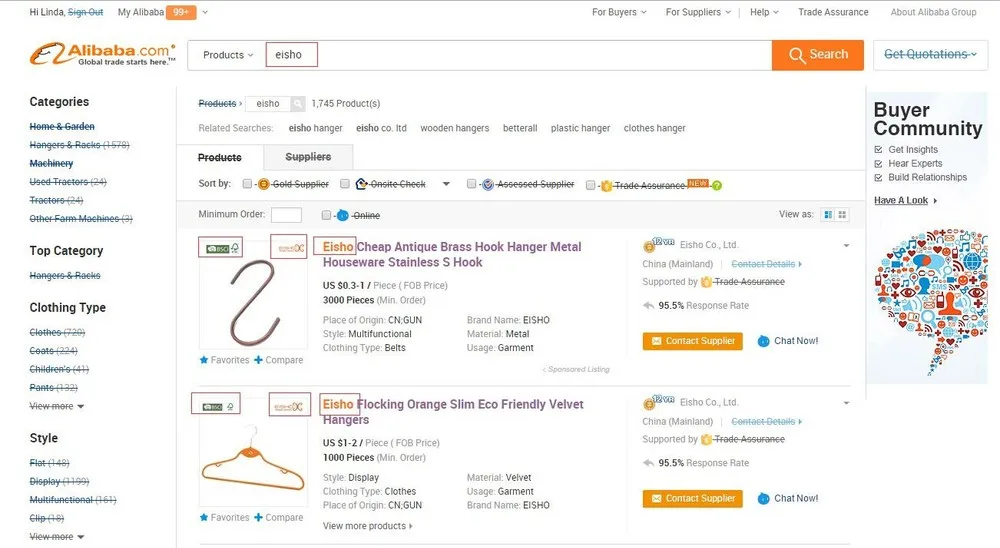Open Chat Now for the S Hook supplier
Viewport: 1000px width, 548px height.
coord(788,341)
